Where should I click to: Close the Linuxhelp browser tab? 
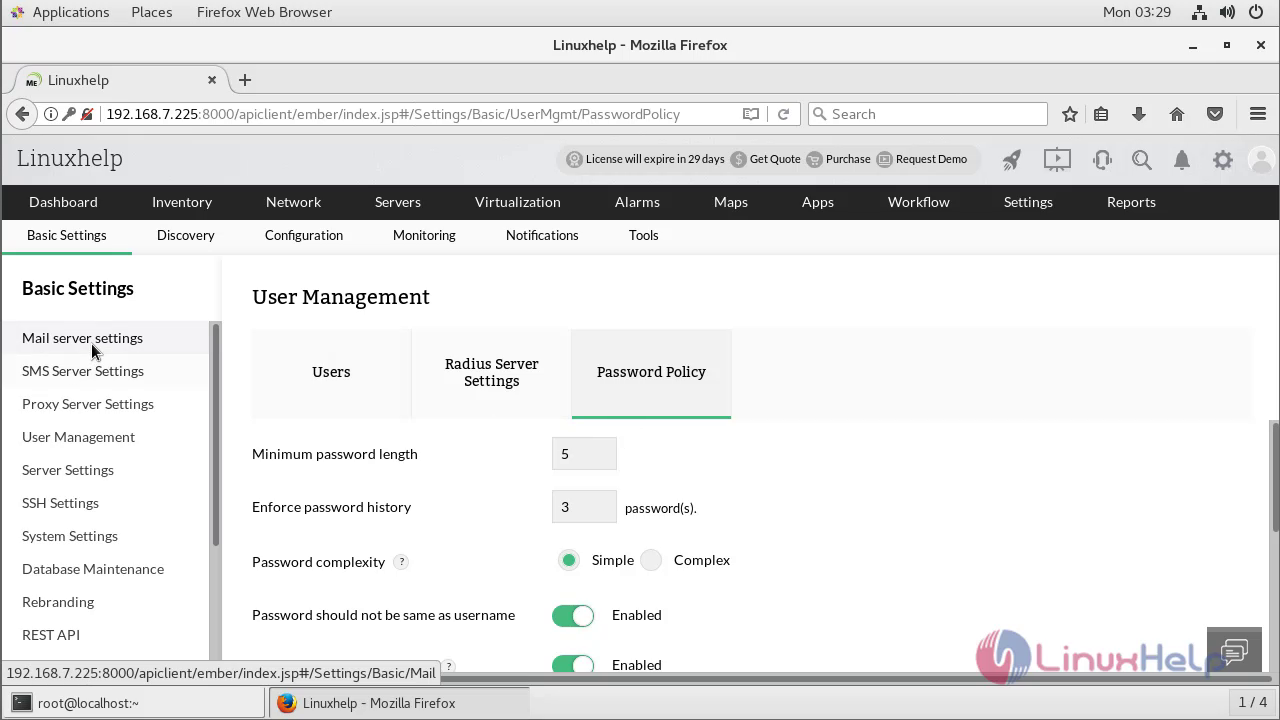[212, 80]
